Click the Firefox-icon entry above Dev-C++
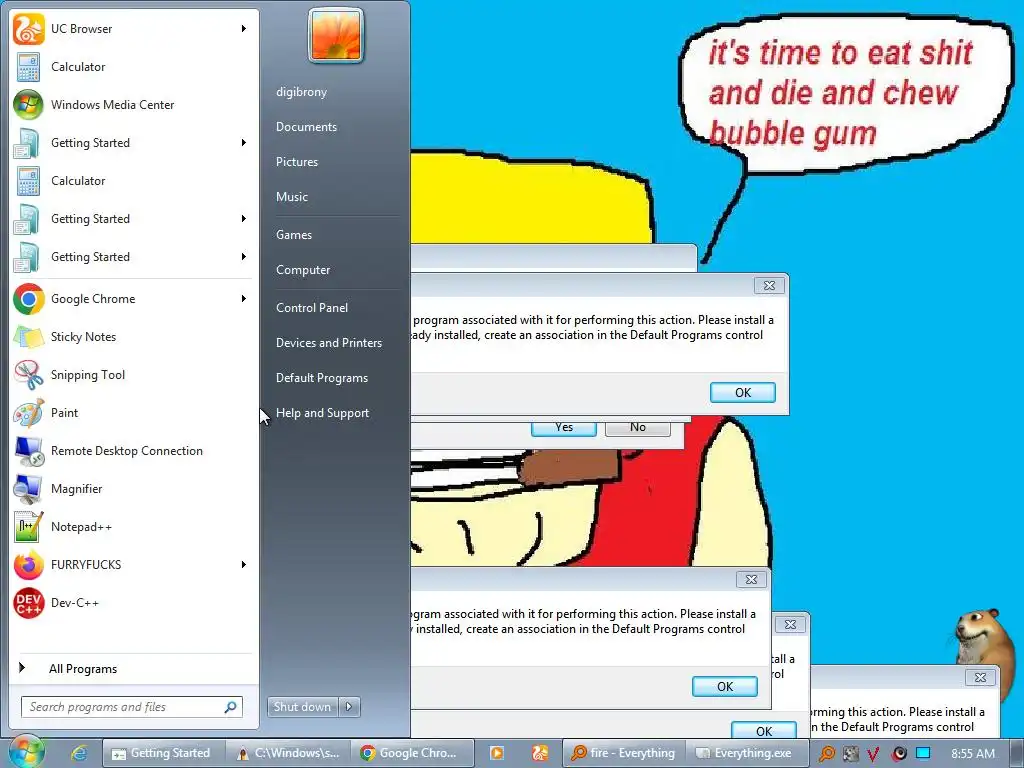This screenshot has height=768, width=1024. (x=134, y=564)
